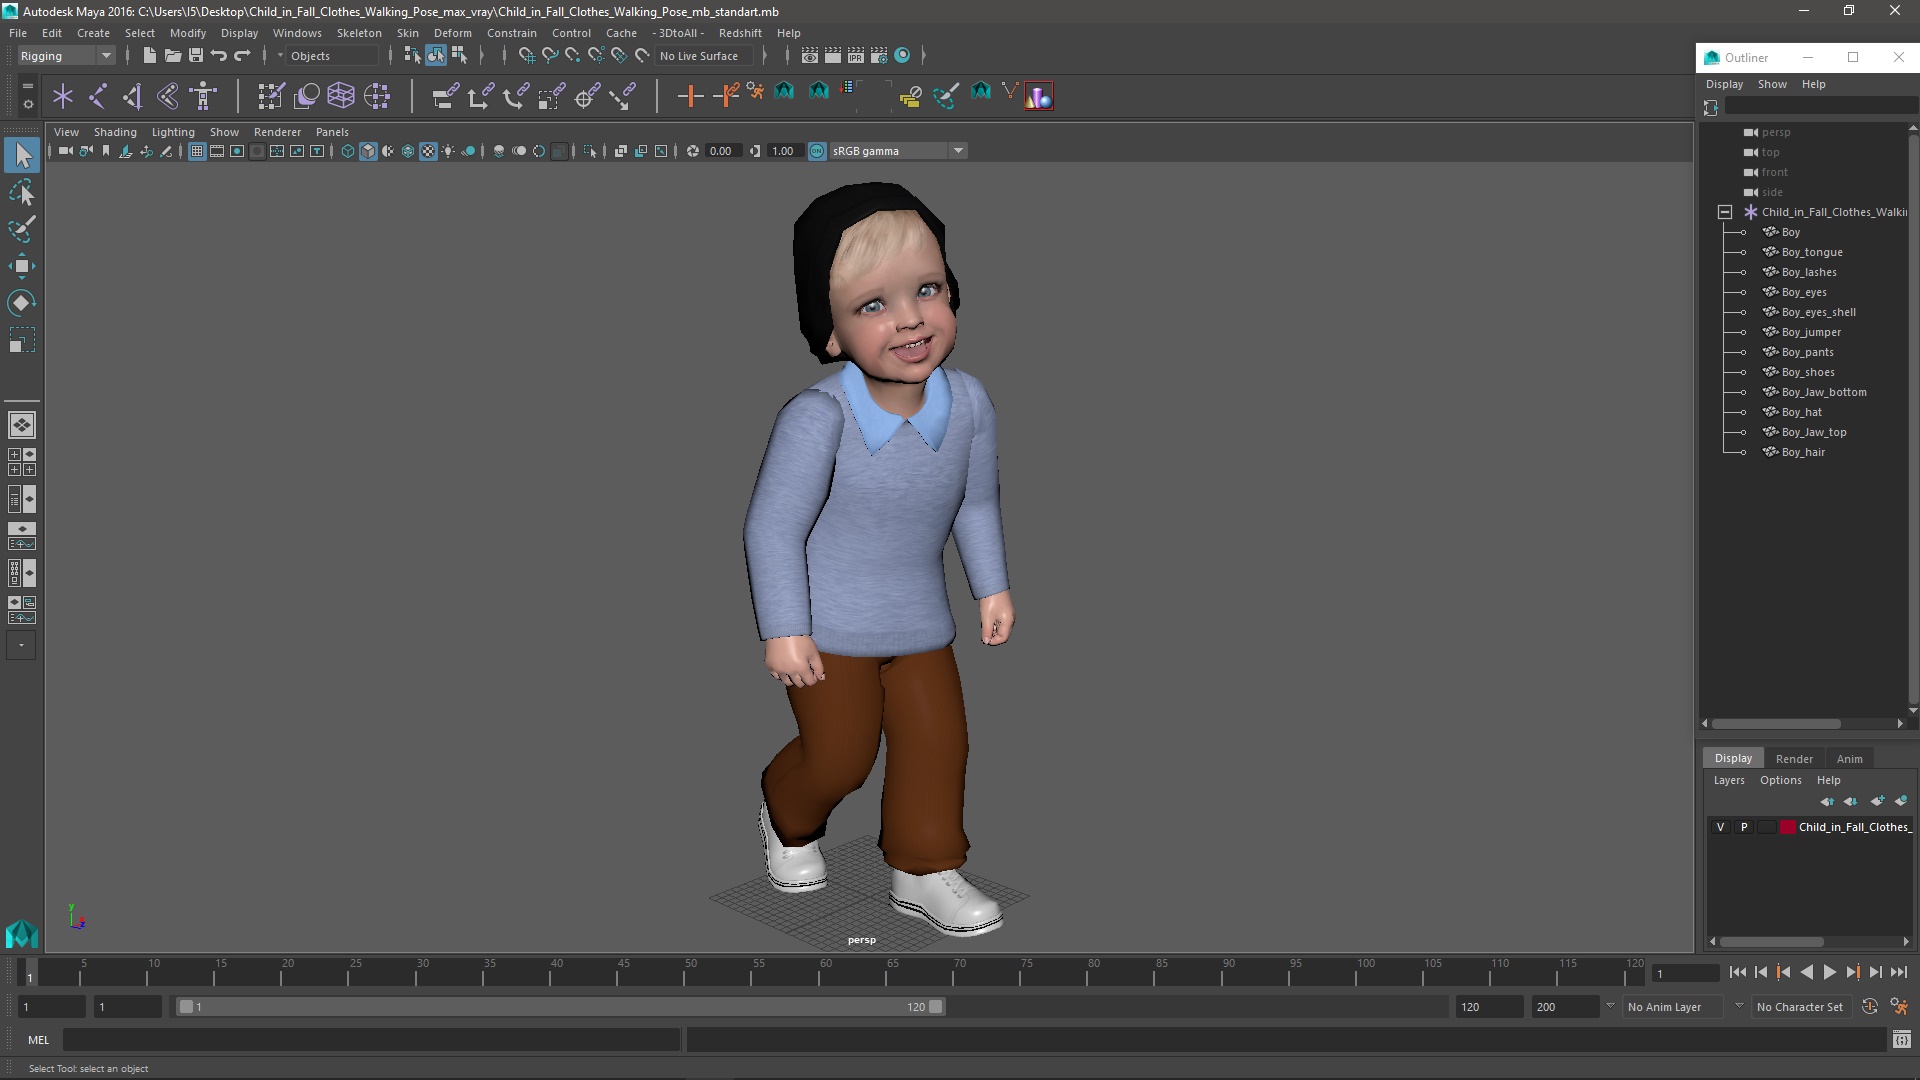Image resolution: width=1920 pixels, height=1080 pixels.
Task: Activate the Rotate tool in toolbox
Action: [x=22, y=303]
